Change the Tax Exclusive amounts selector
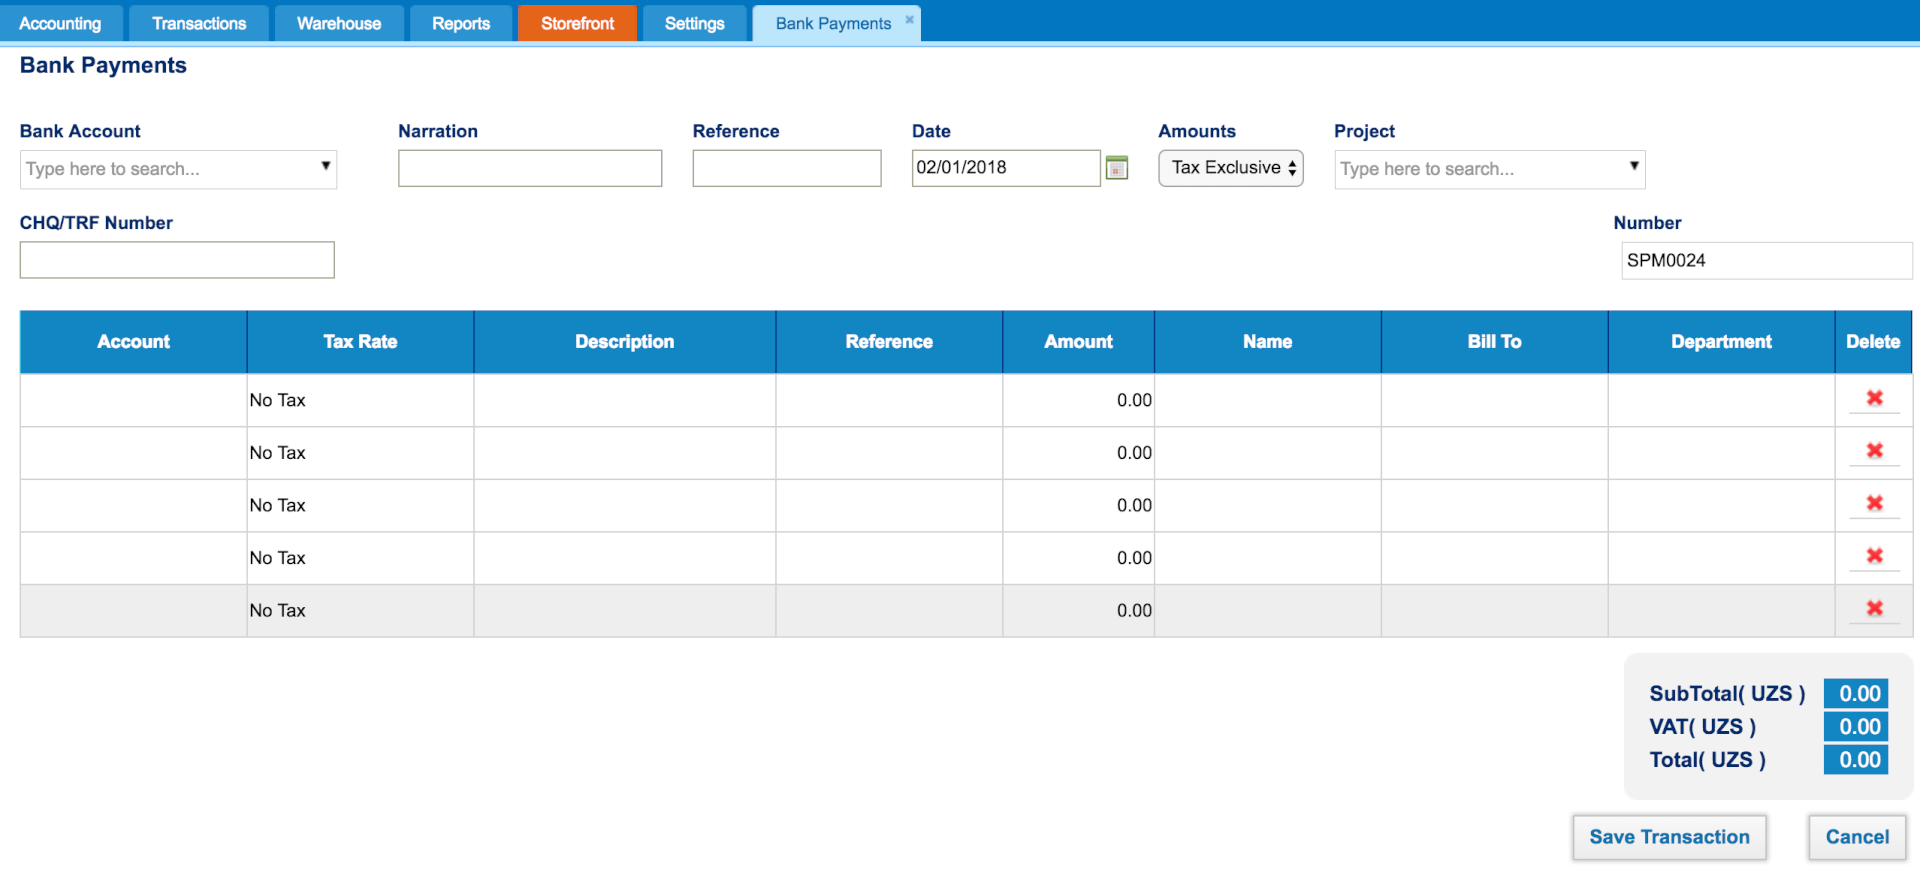This screenshot has width=1920, height=882. tap(1230, 168)
